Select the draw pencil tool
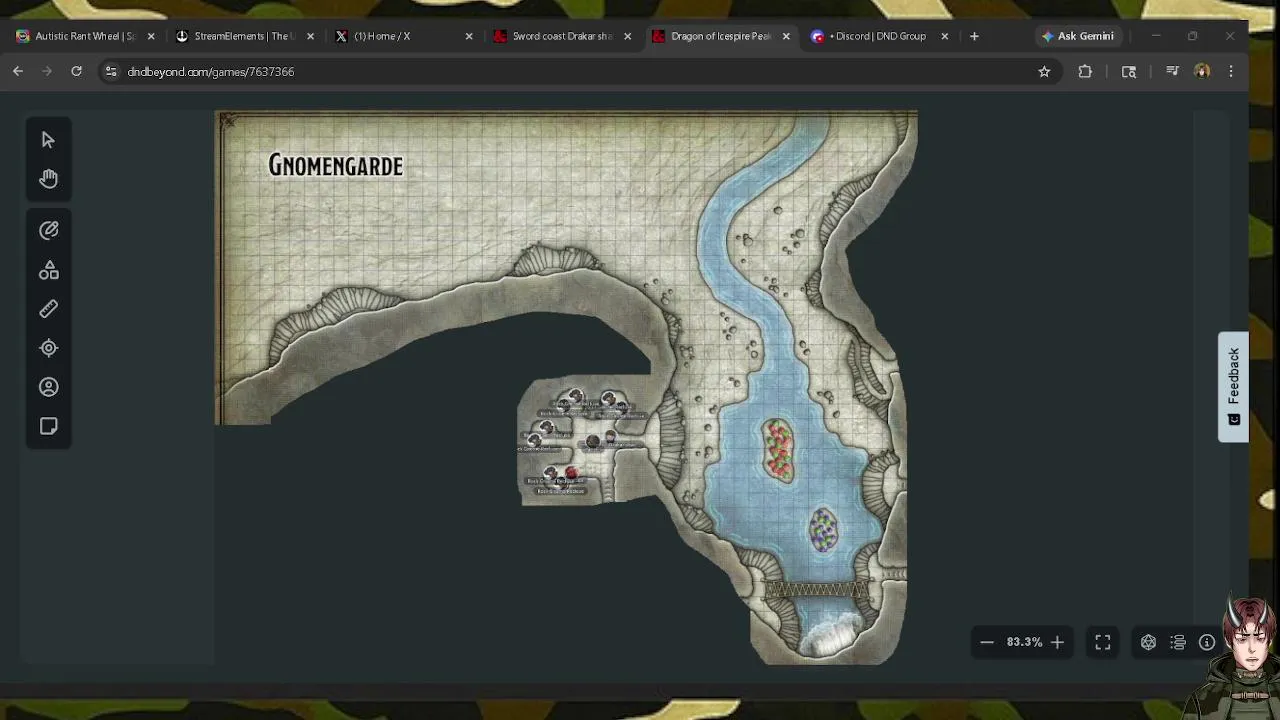The image size is (1280, 720). click(x=48, y=230)
